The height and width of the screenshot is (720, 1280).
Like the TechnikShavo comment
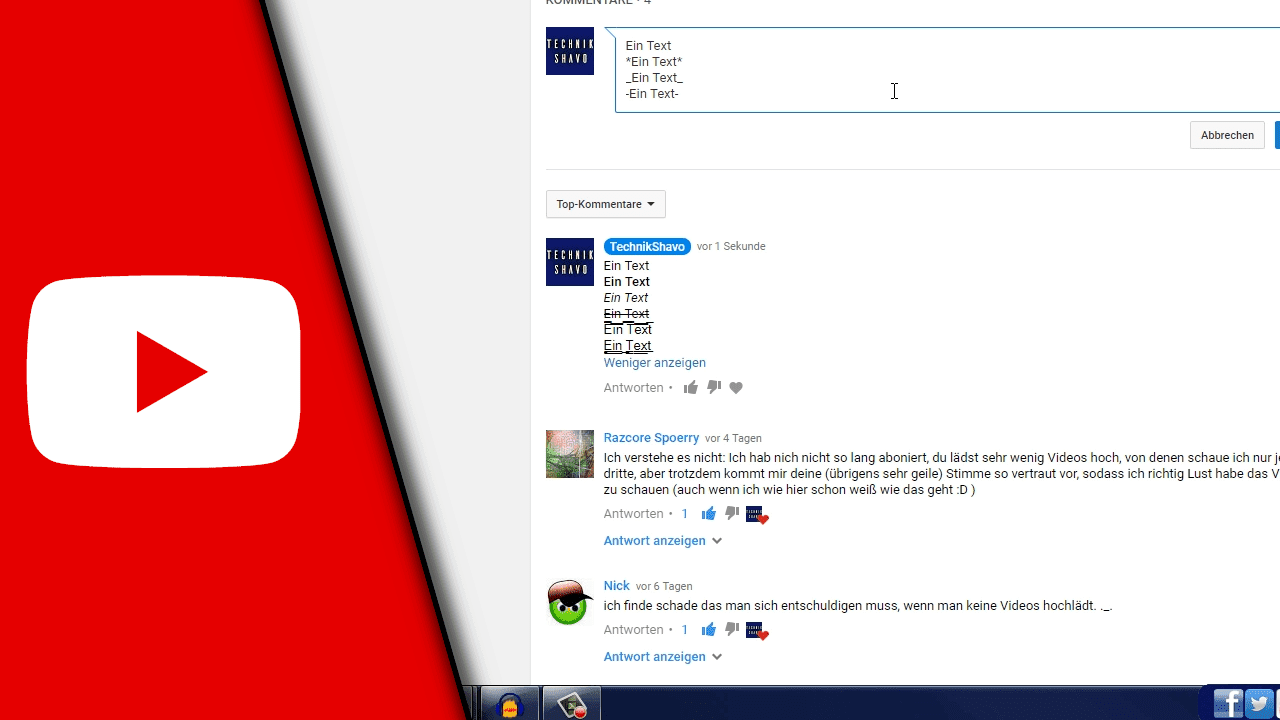(x=691, y=388)
